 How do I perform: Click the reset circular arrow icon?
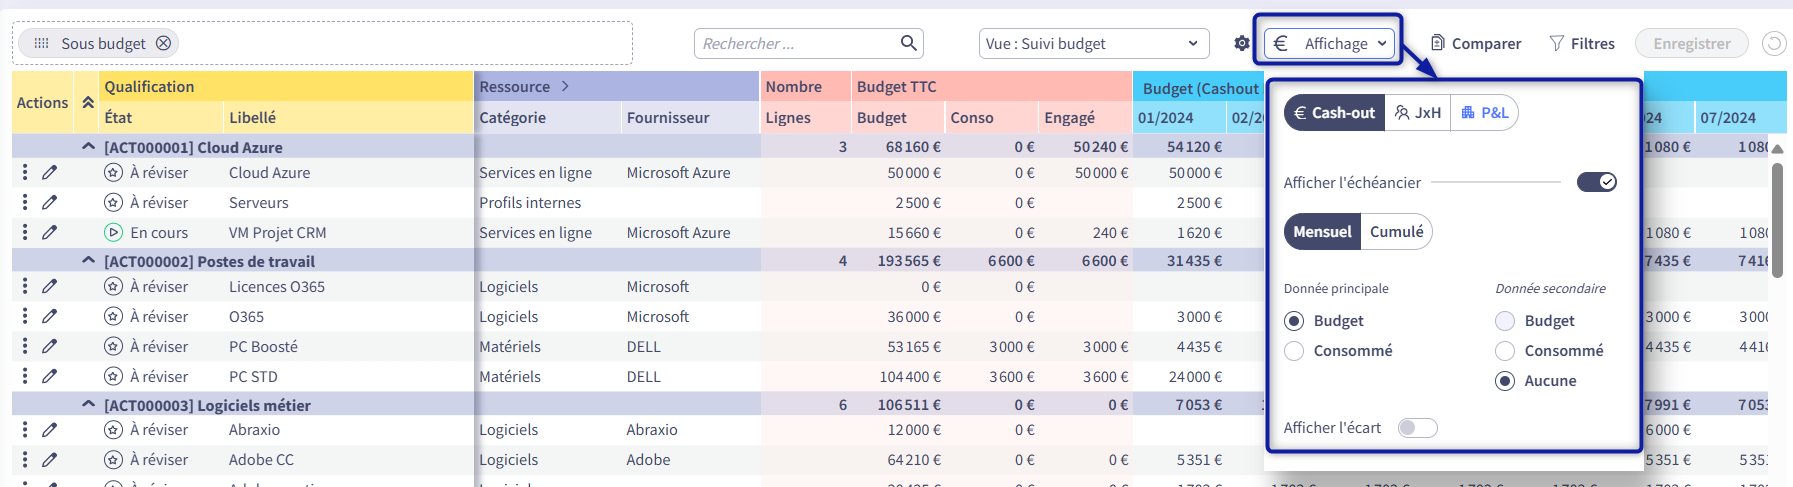1773,43
